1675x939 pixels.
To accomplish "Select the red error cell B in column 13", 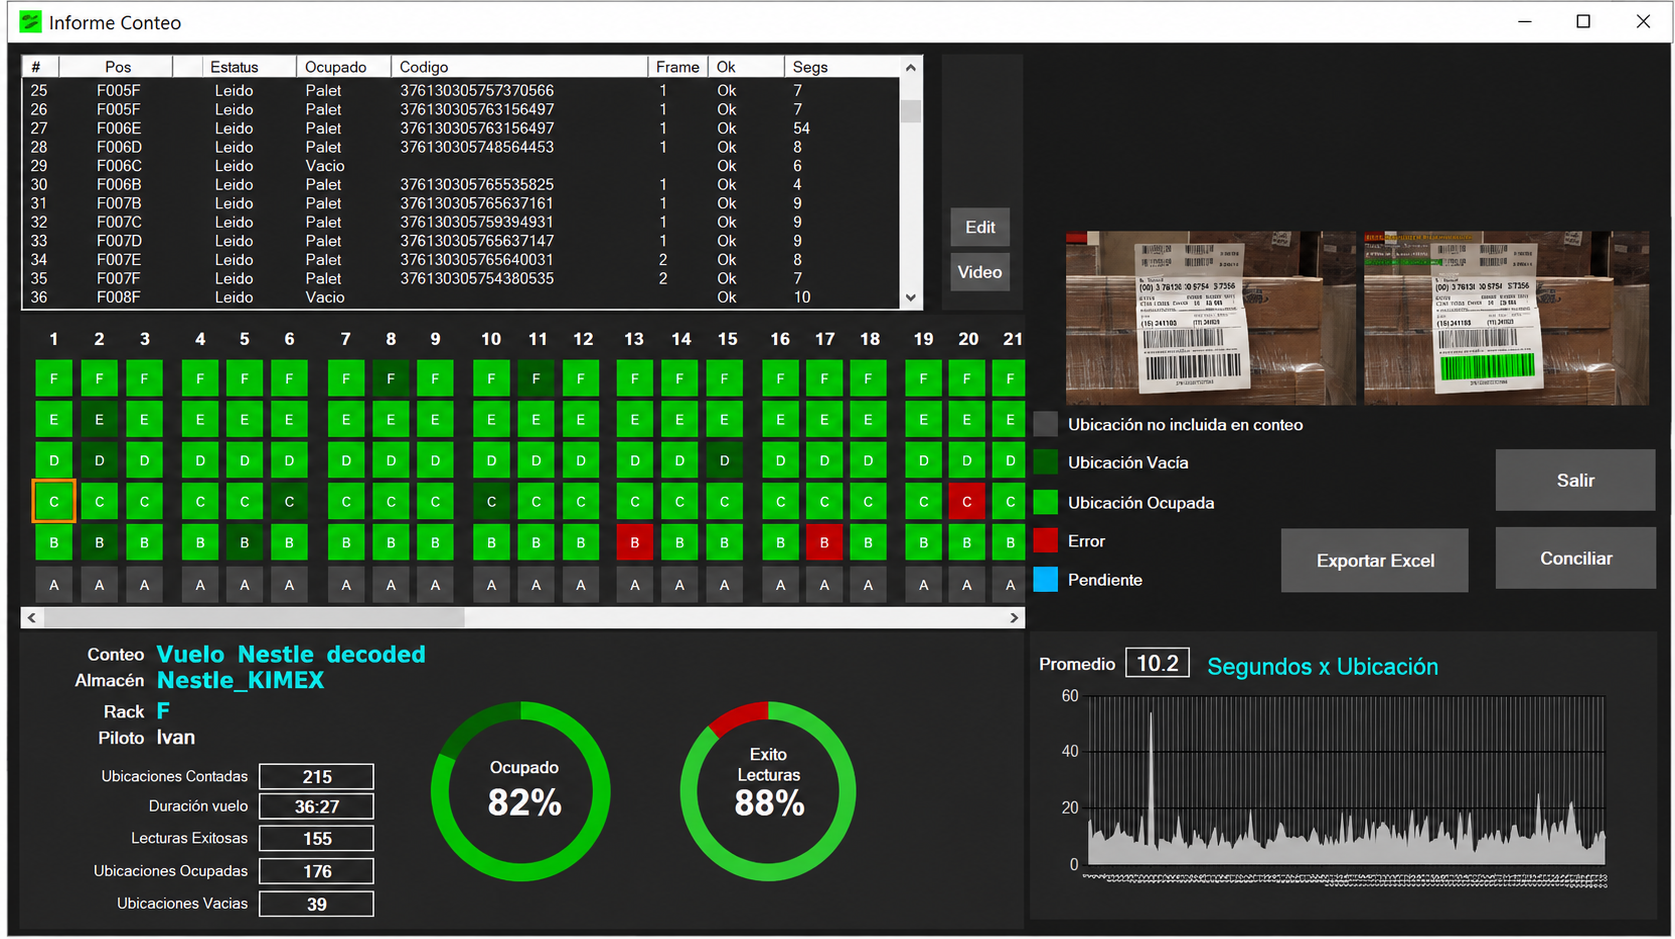I will pos(634,543).
